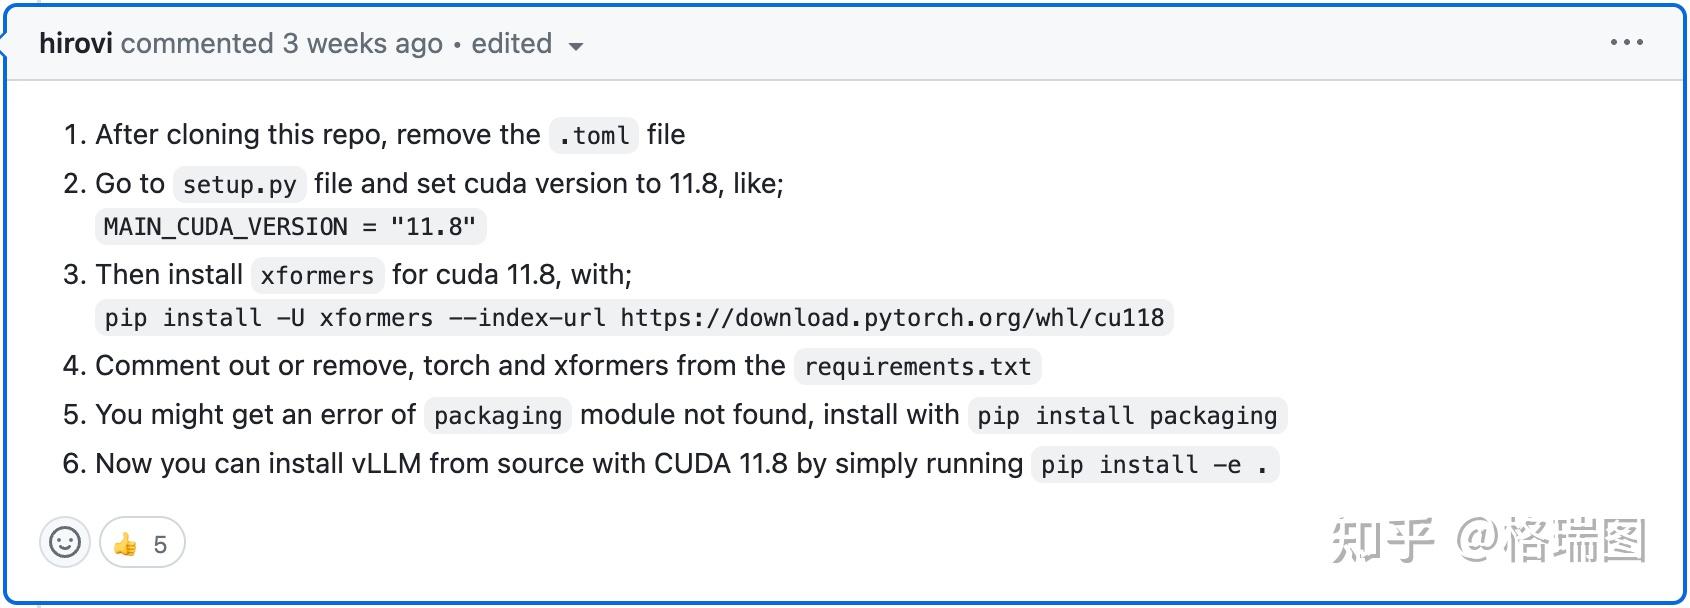Image resolution: width=1690 pixels, height=608 pixels.
Task: Click the packaging code word after "error of"
Action: click(497, 416)
